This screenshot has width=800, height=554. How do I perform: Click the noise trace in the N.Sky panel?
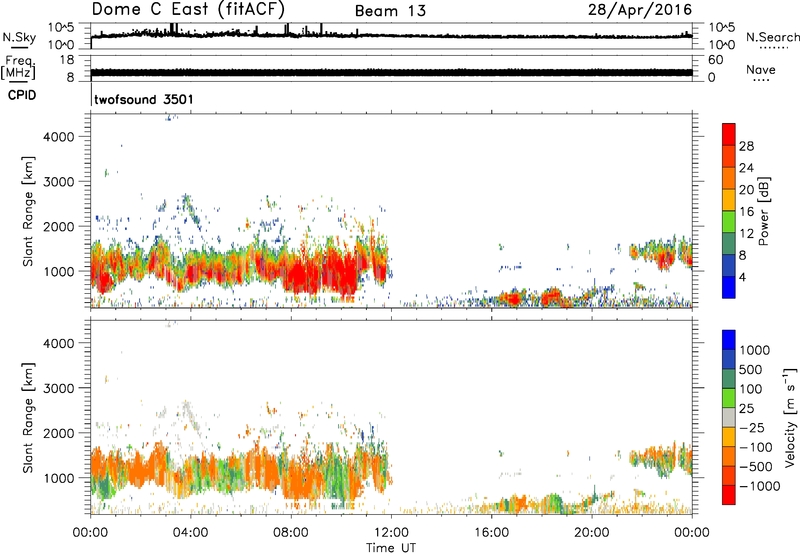(x=391, y=36)
